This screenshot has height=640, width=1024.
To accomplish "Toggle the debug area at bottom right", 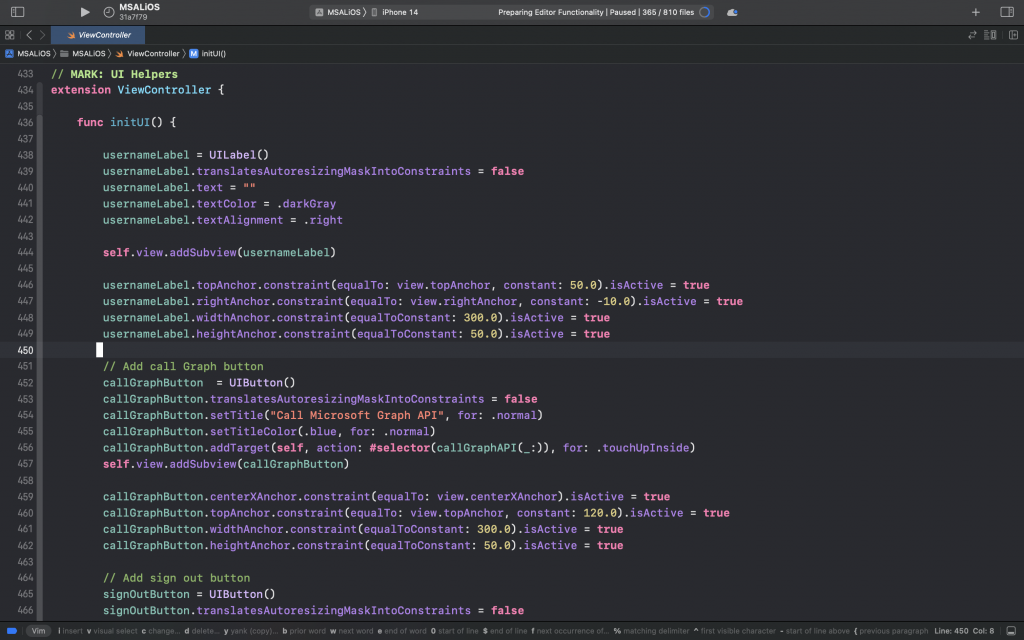I will 1011,631.
